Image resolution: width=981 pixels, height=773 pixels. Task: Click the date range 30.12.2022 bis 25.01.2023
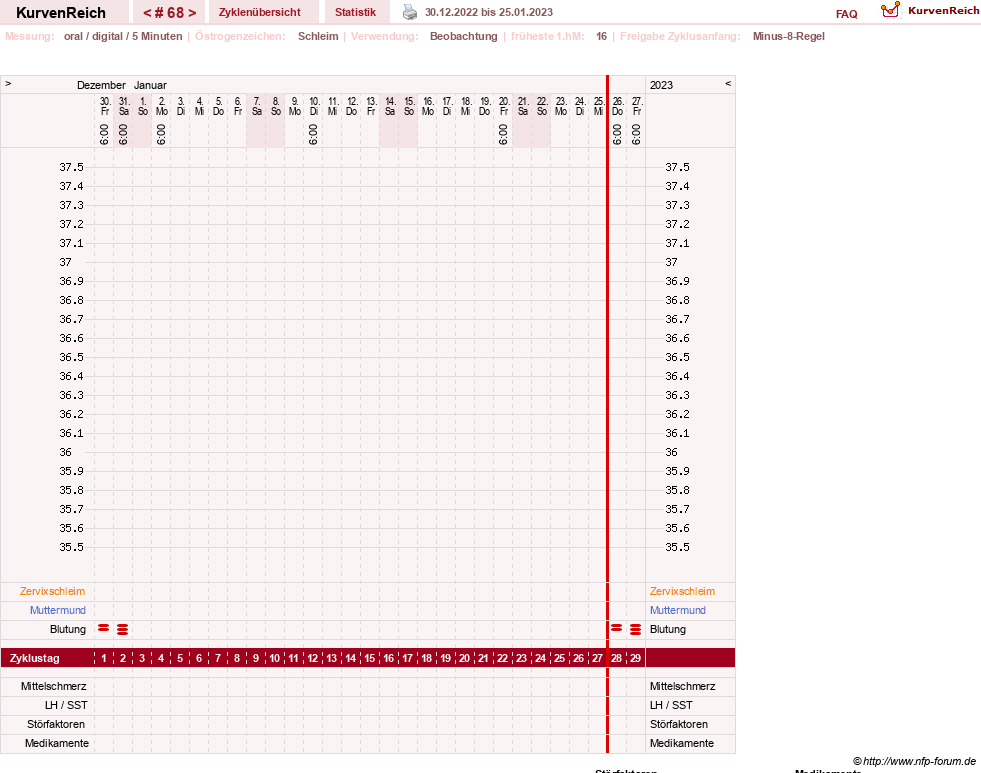[x=489, y=12]
